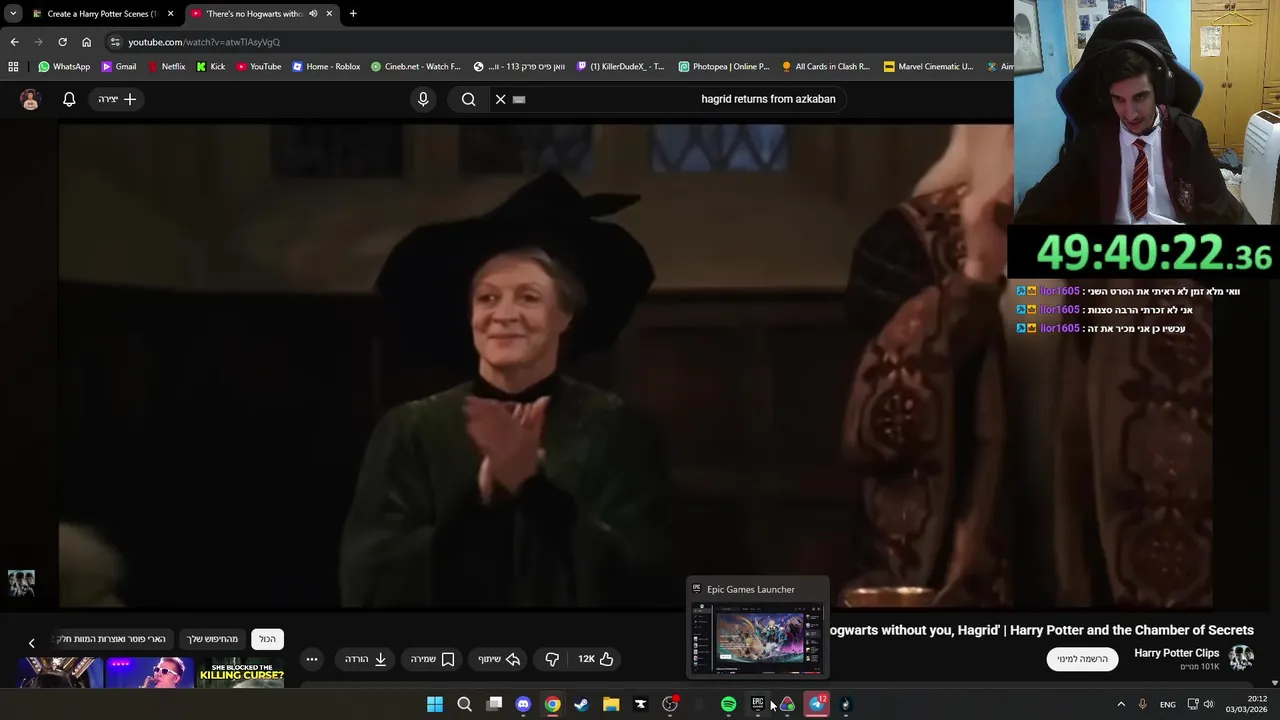The image size is (1280, 720).
Task: Open the Gmail bookmark
Action: coord(118,67)
